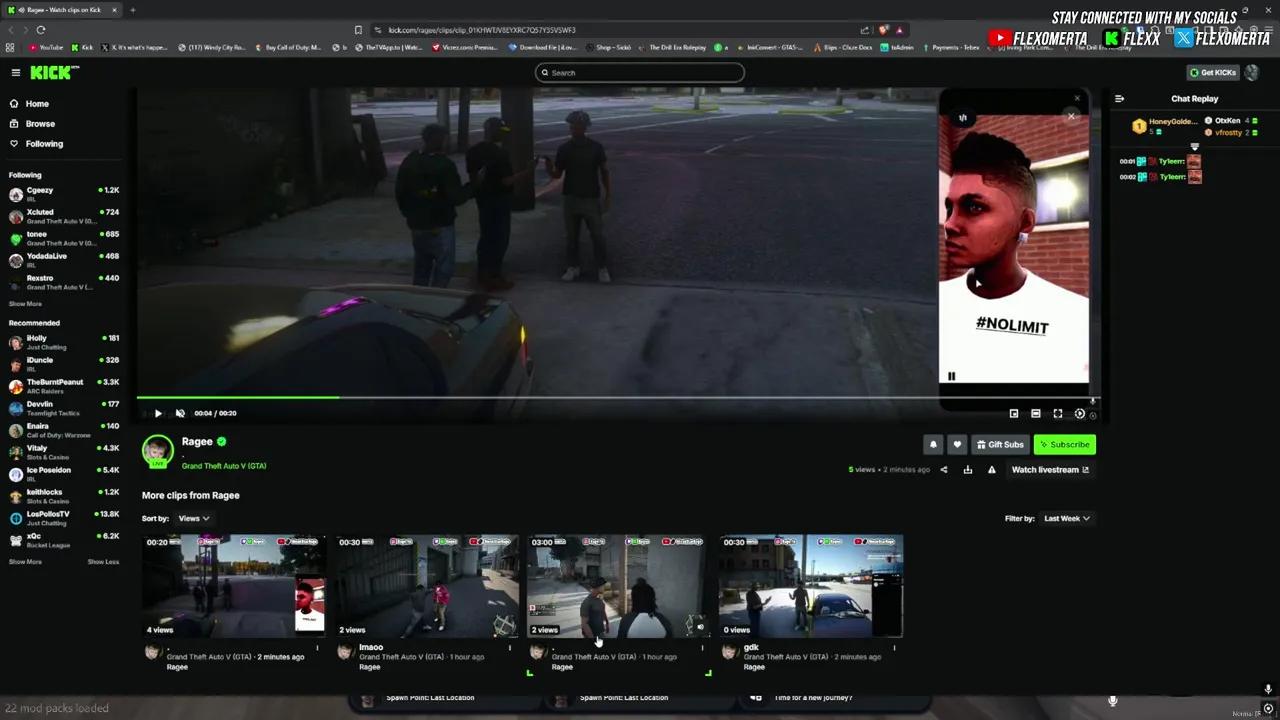This screenshot has height=720, width=1280.
Task: Expand Show More in Recommended channels
Action: click(25, 561)
